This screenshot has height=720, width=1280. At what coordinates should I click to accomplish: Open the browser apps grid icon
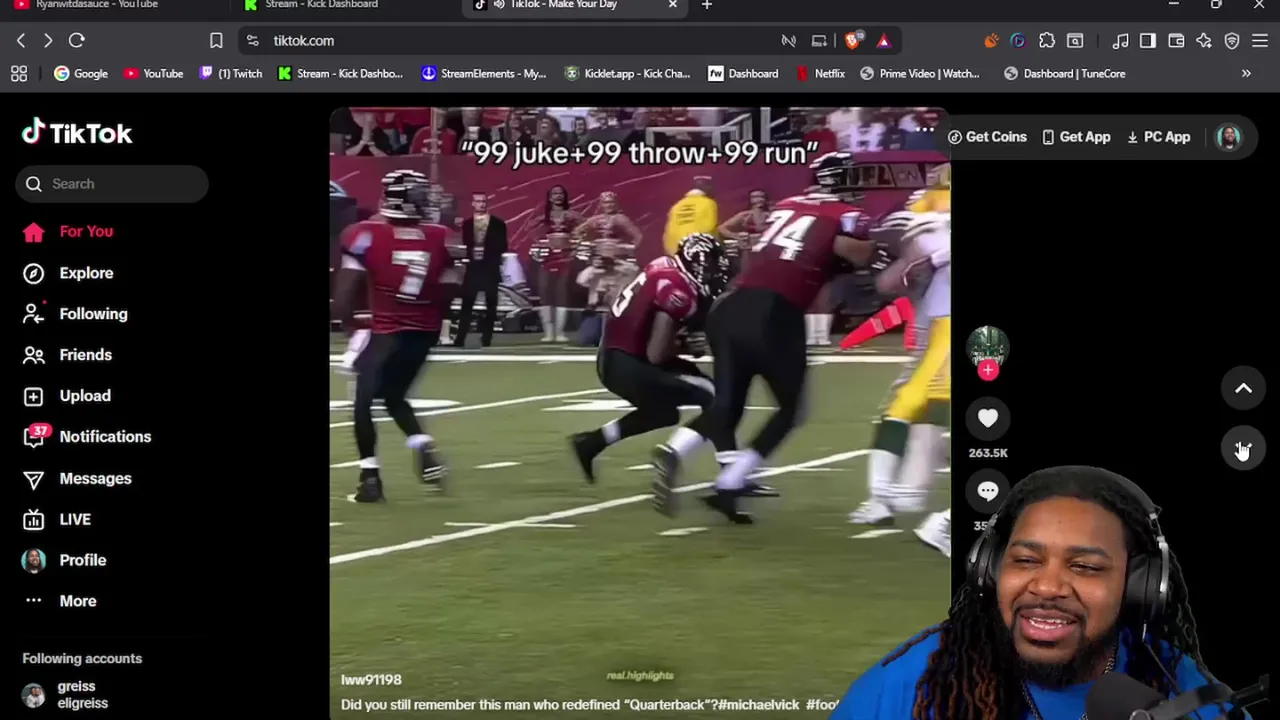click(19, 74)
